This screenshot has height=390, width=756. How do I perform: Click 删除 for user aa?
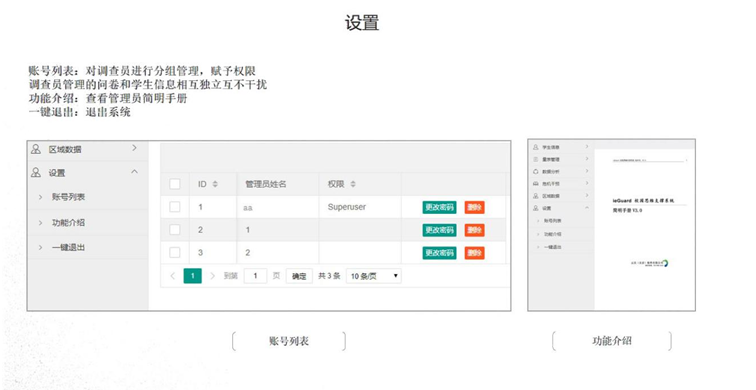click(474, 207)
